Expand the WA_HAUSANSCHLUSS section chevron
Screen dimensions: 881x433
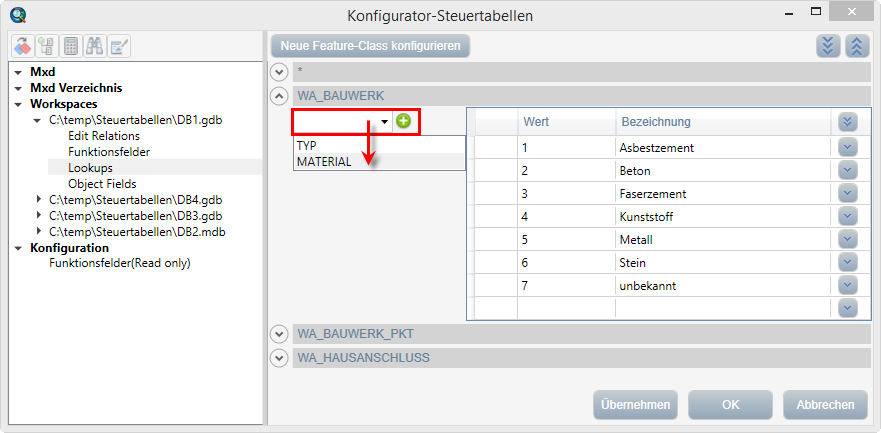pyautogui.click(x=279, y=358)
